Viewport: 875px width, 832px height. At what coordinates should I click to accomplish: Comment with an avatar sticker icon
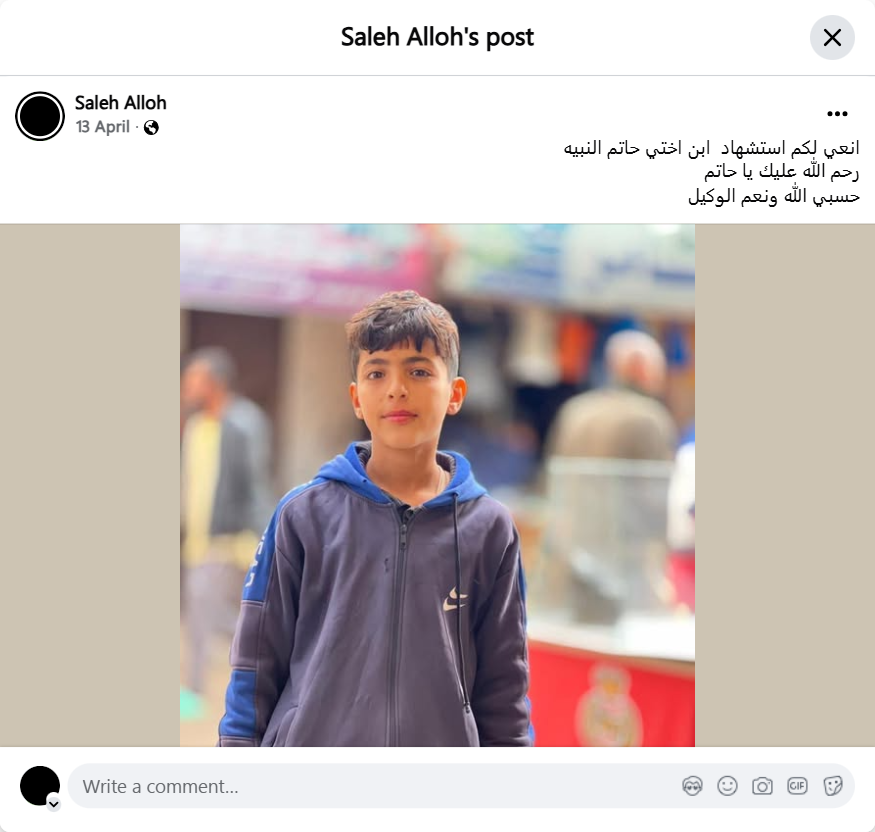(x=693, y=786)
